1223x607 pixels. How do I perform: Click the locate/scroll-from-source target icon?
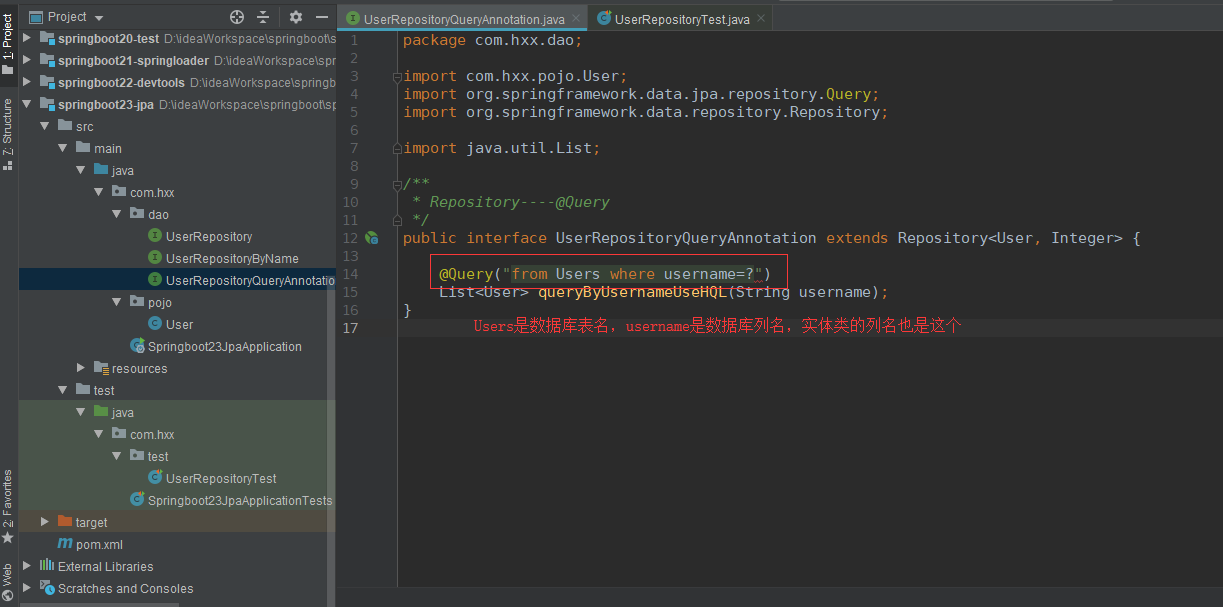pos(237,17)
